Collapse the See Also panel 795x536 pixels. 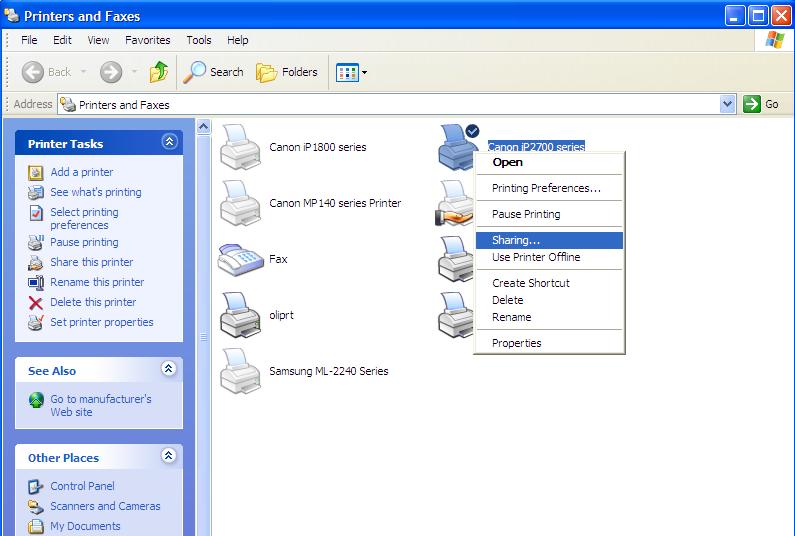tap(169, 369)
